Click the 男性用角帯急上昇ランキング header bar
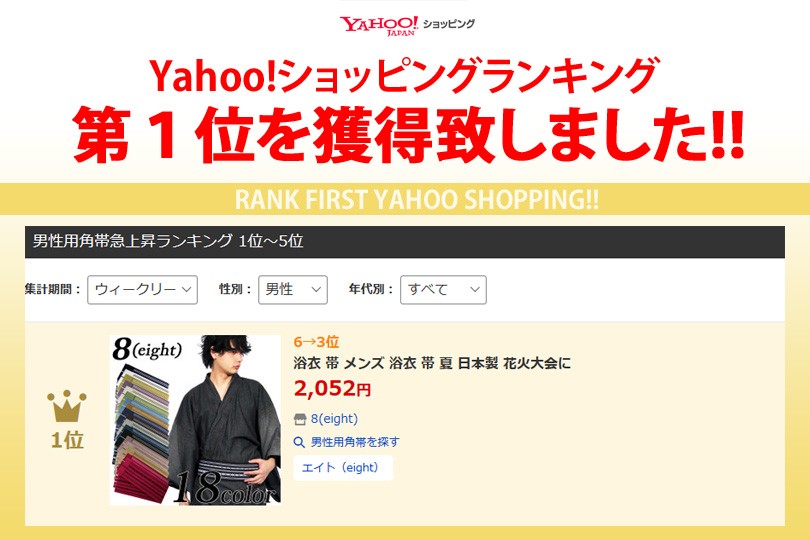The image size is (810, 540). (x=405, y=241)
